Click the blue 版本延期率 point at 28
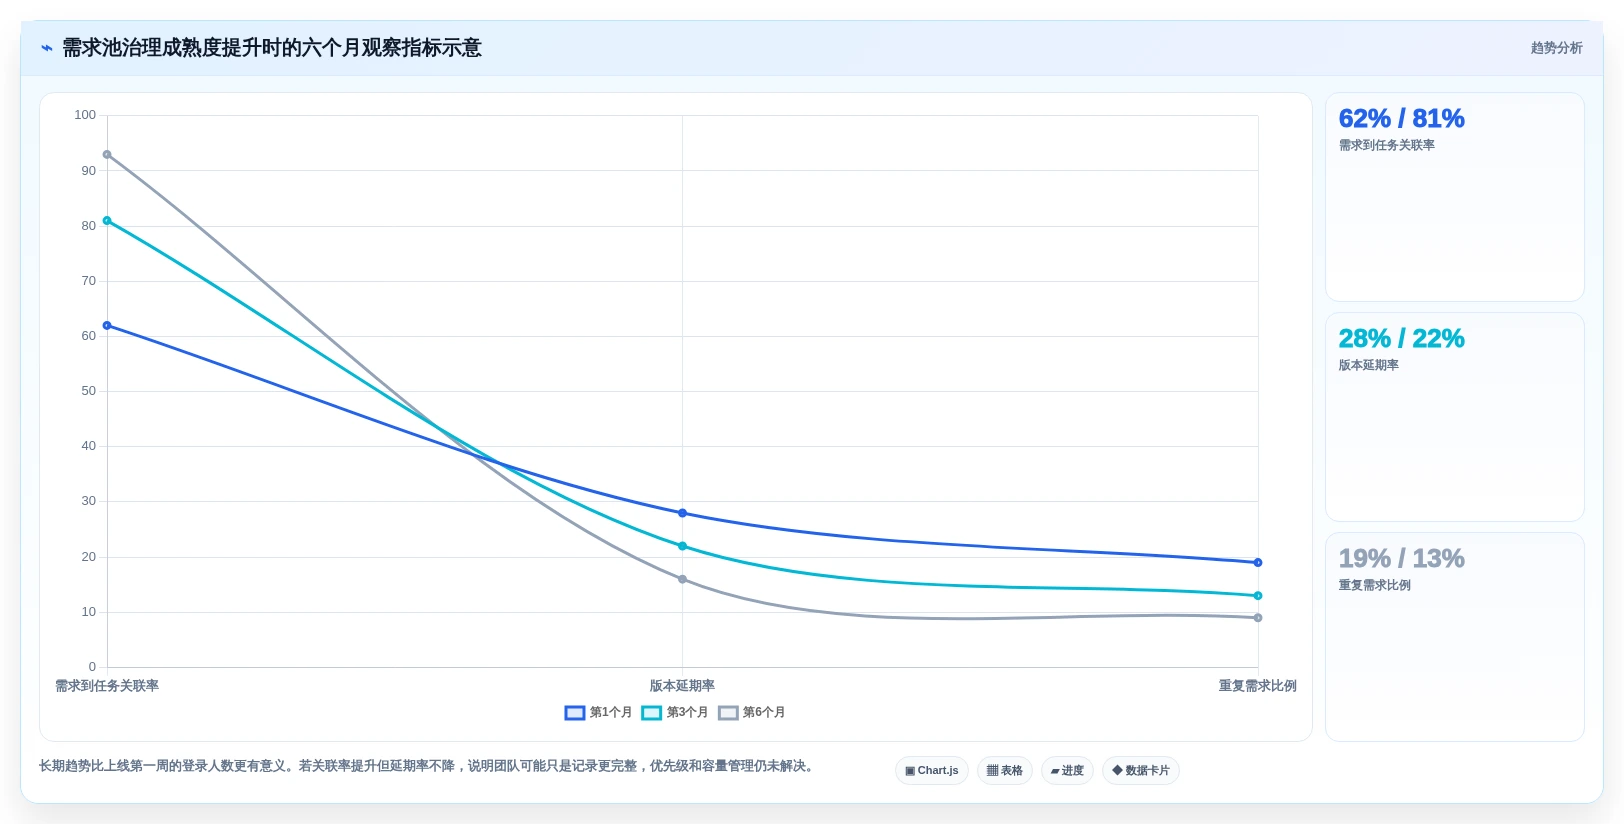Screen dimensions: 1624x824 pos(682,513)
